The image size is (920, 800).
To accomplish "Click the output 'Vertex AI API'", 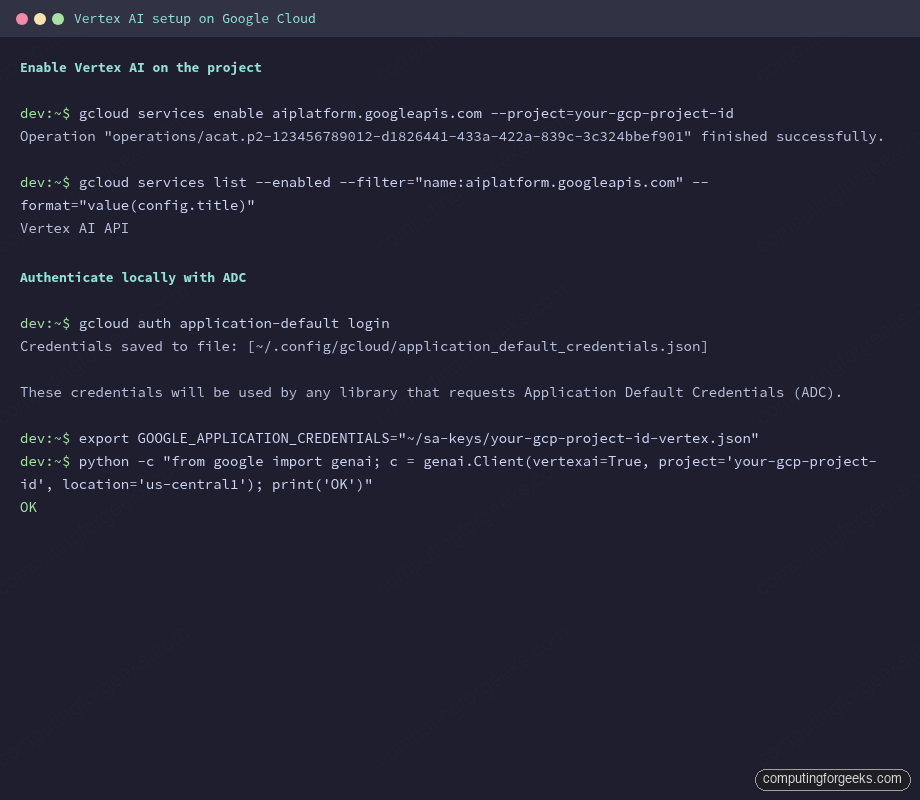I will click(x=75, y=228).
